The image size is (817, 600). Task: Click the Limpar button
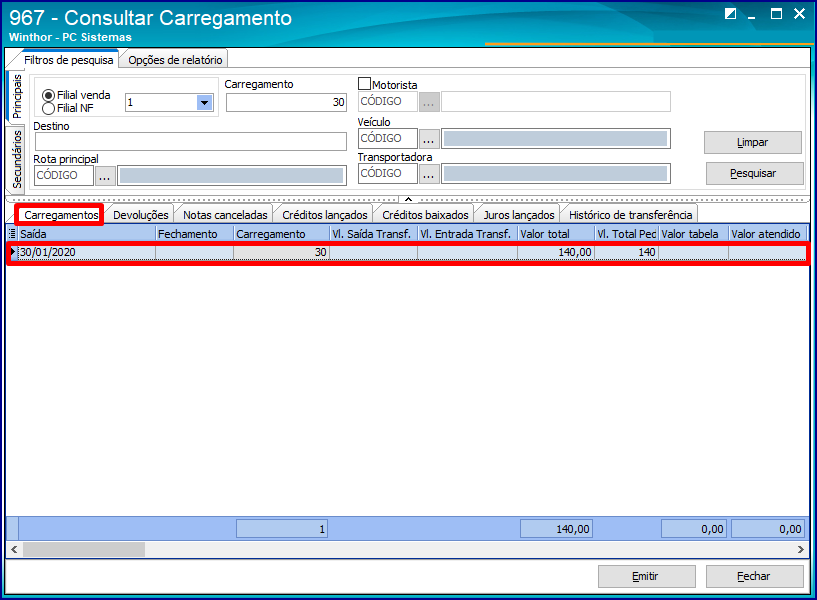(x=753, y=143)
